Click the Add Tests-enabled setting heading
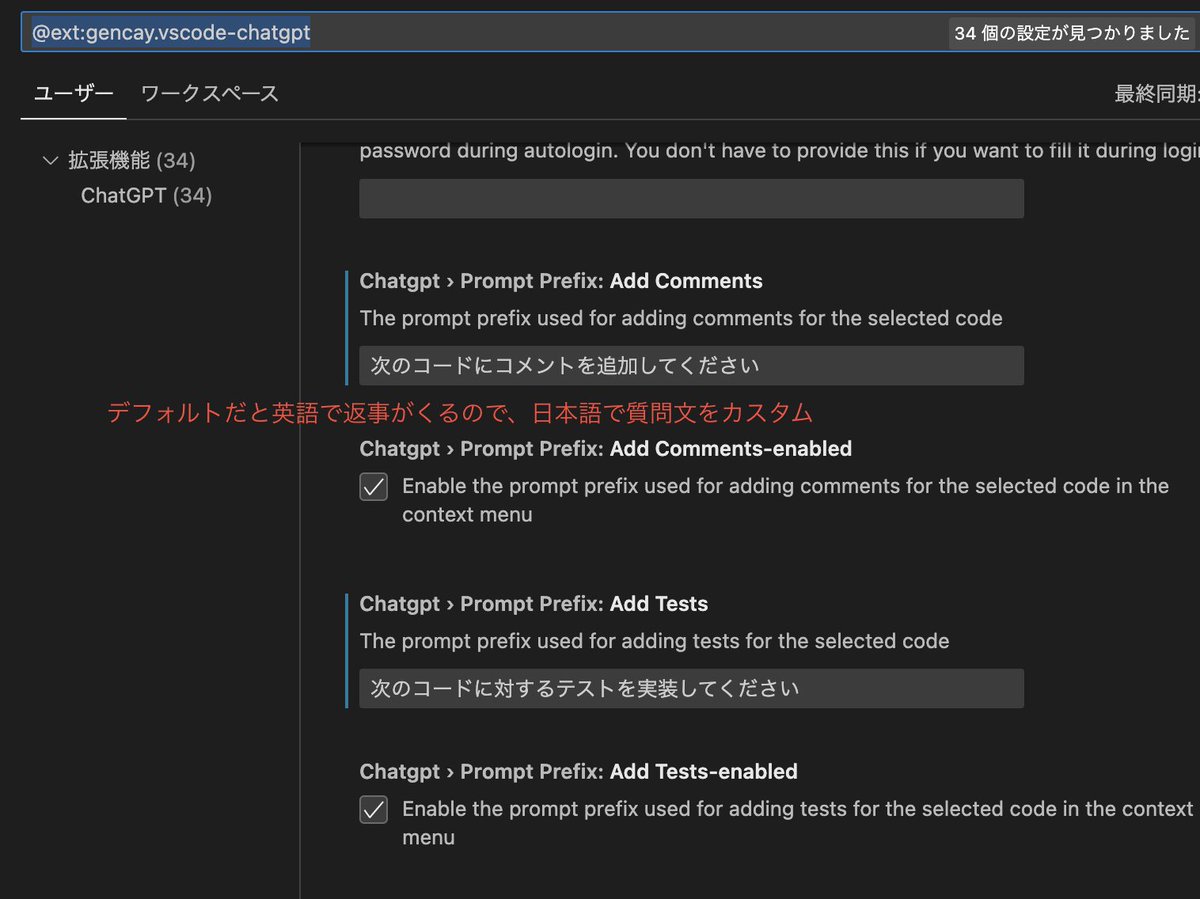Image resolution: width=1200 pixels, height=899 pixels. (x=579, y=773)
